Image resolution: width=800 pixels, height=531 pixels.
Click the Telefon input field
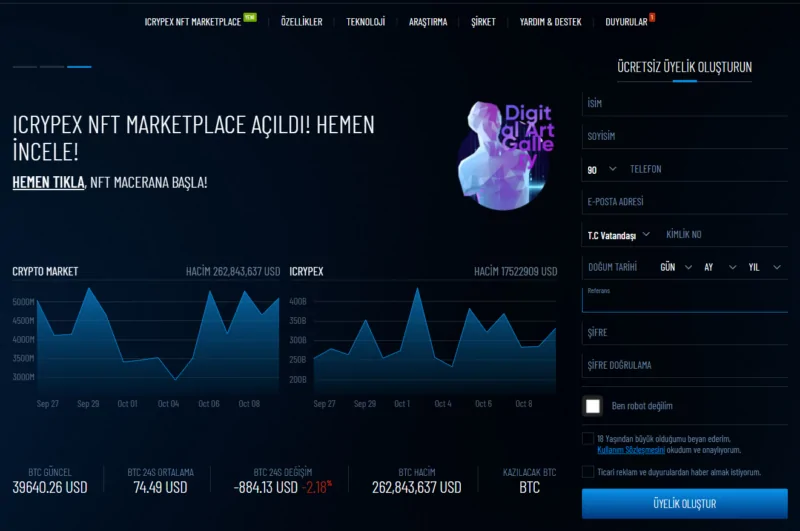point(708,169)
